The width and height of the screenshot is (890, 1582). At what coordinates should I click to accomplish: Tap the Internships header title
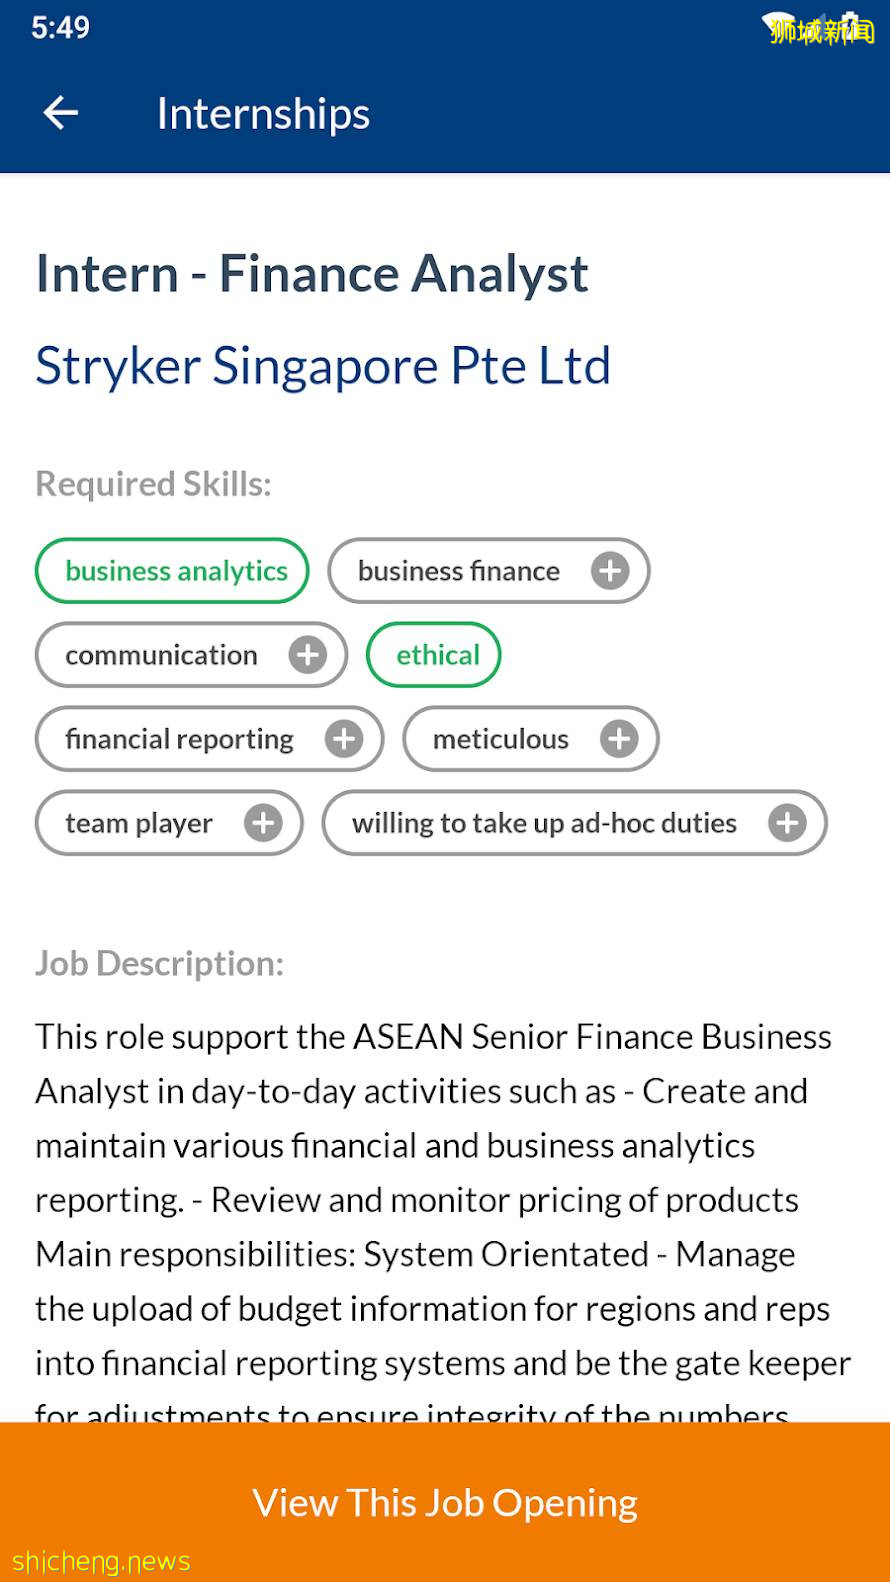click(263, 114)
